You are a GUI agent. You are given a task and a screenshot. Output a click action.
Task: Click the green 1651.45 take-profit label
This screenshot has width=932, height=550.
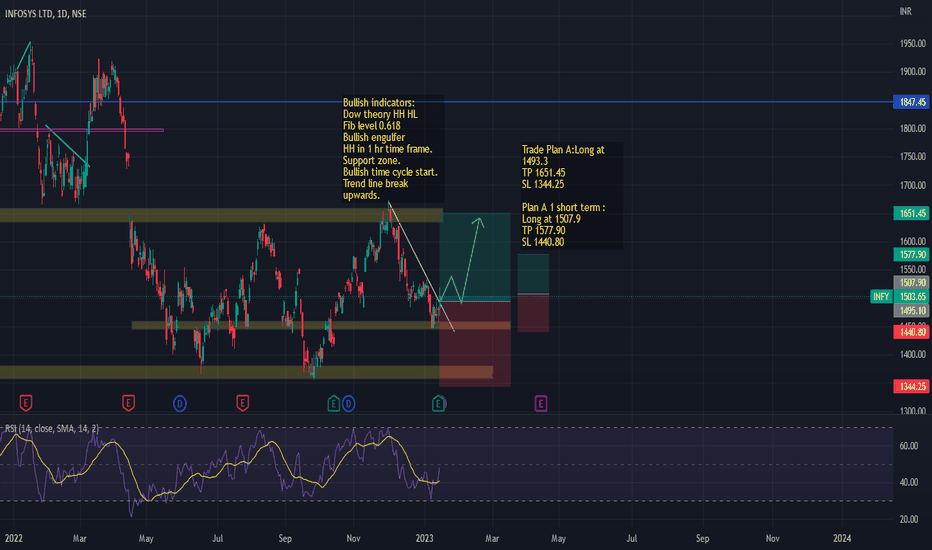(x=912, y=213)
